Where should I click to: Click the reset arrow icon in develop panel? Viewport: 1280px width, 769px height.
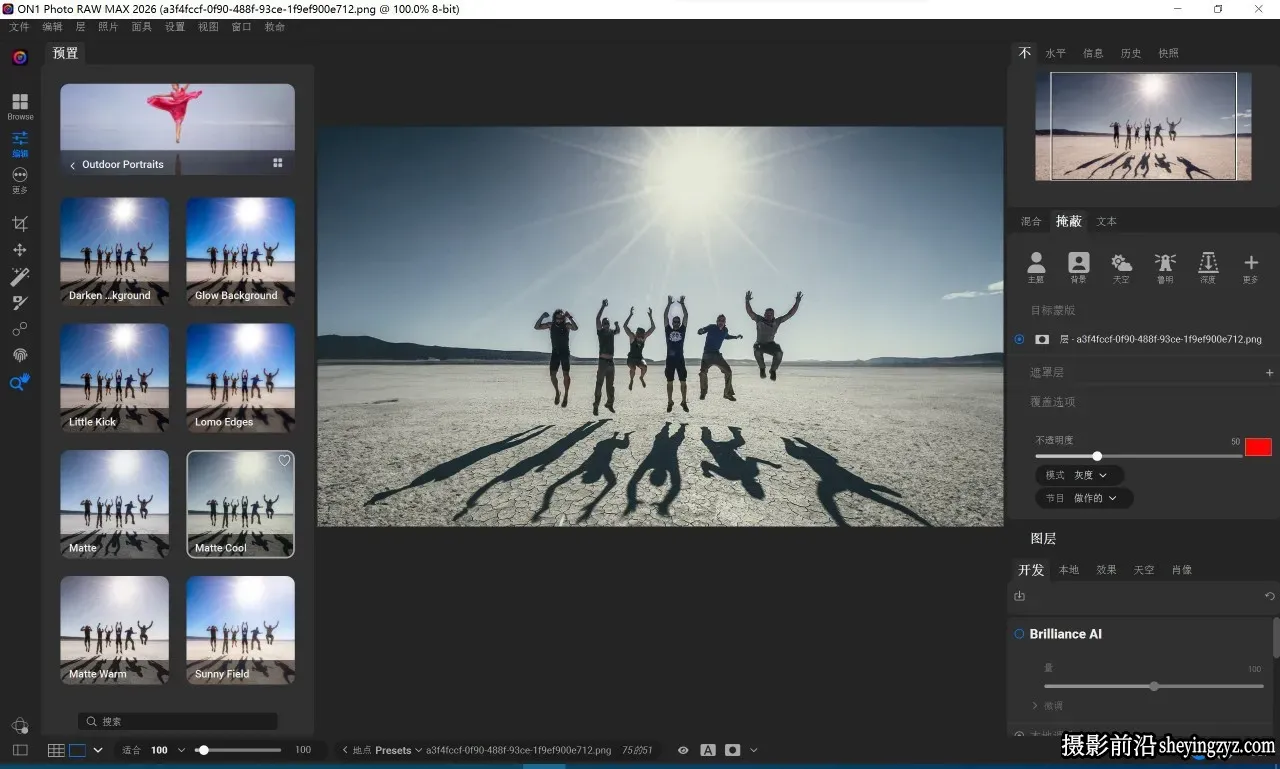pos(1270,596)
